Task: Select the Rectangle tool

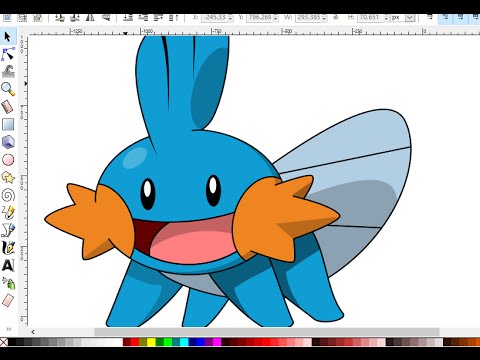Action: 8,125
